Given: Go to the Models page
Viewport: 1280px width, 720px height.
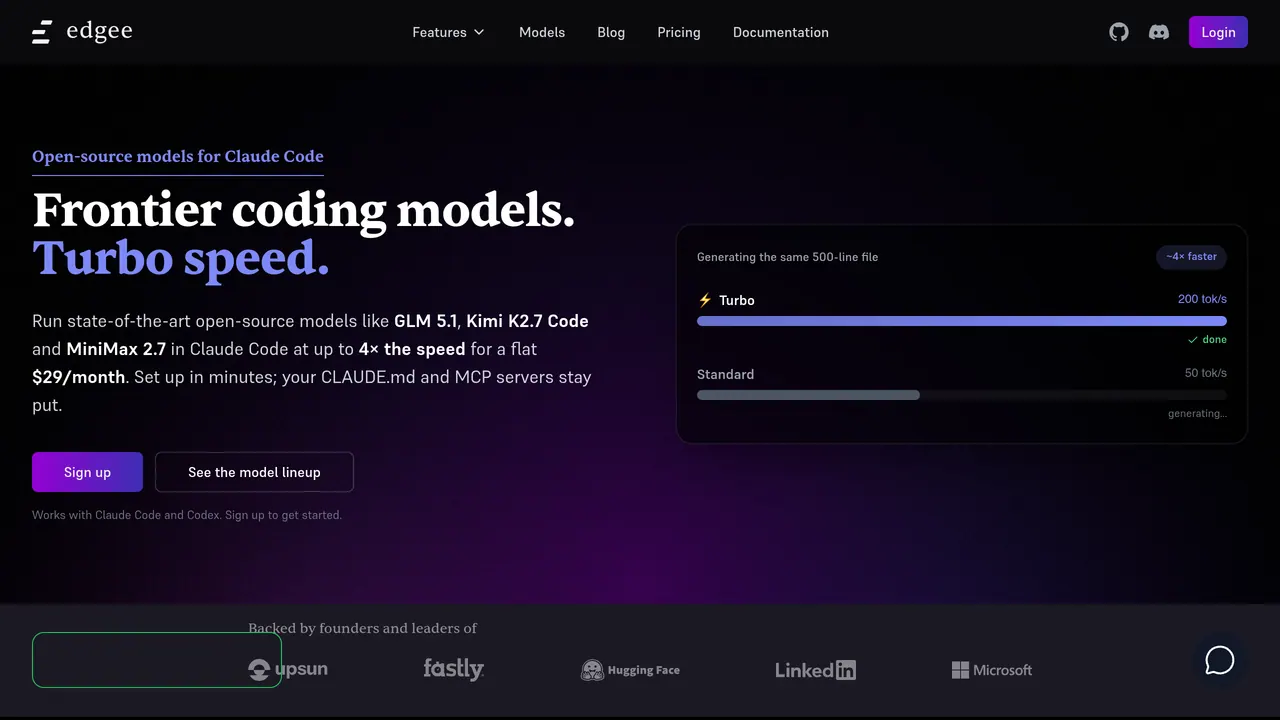Looking at the screenshot, I should point(542,32).
